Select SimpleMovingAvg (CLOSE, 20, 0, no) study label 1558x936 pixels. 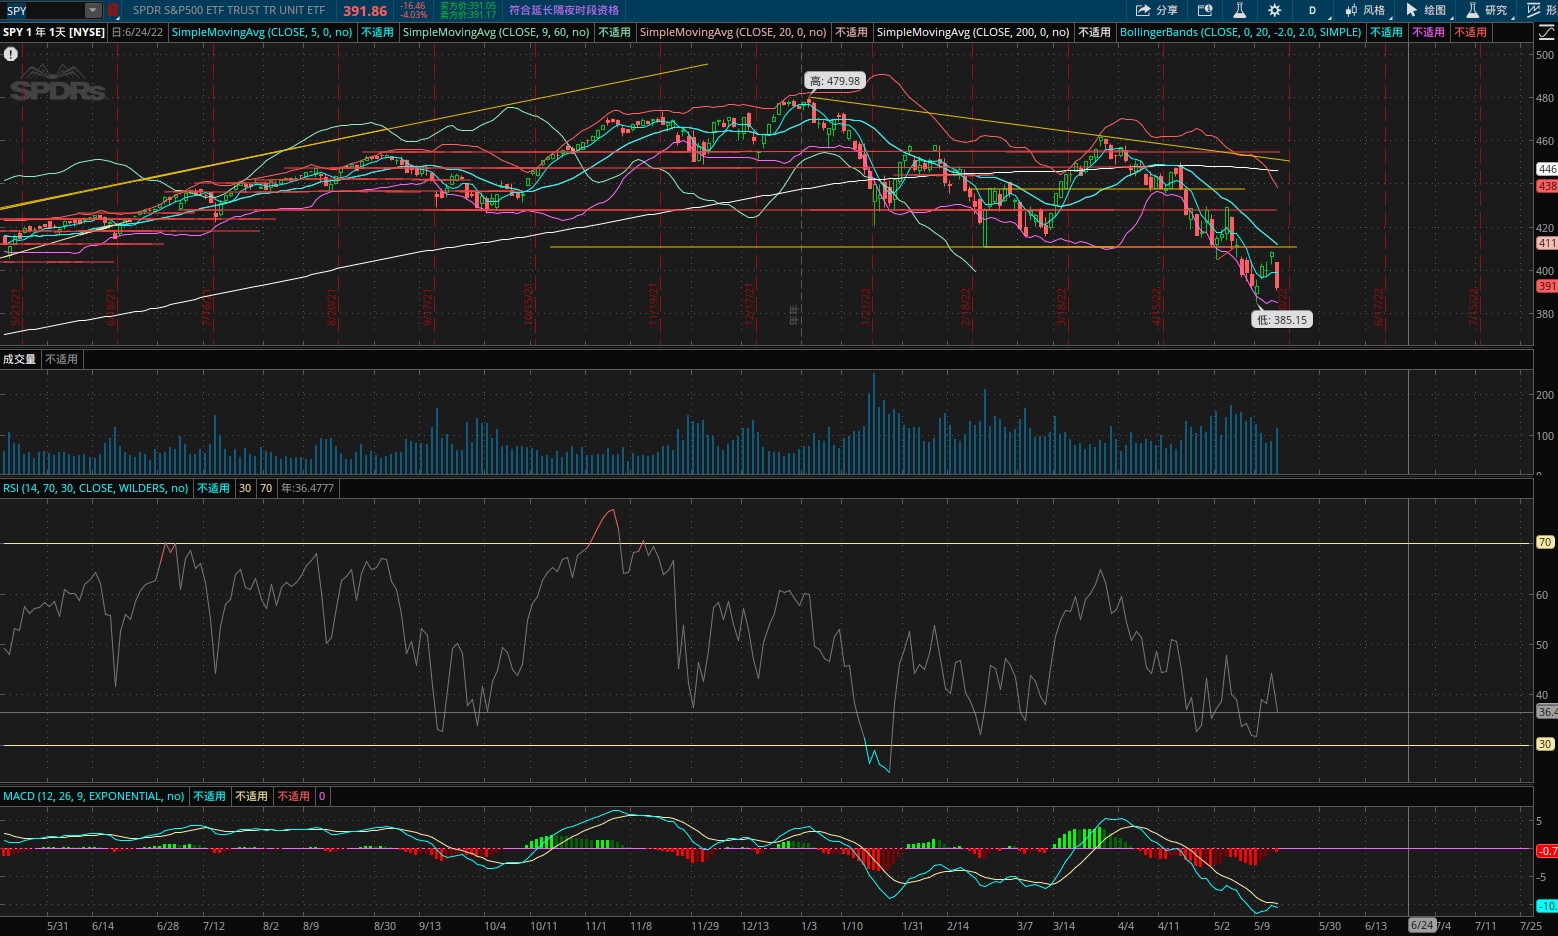(733, 32)
